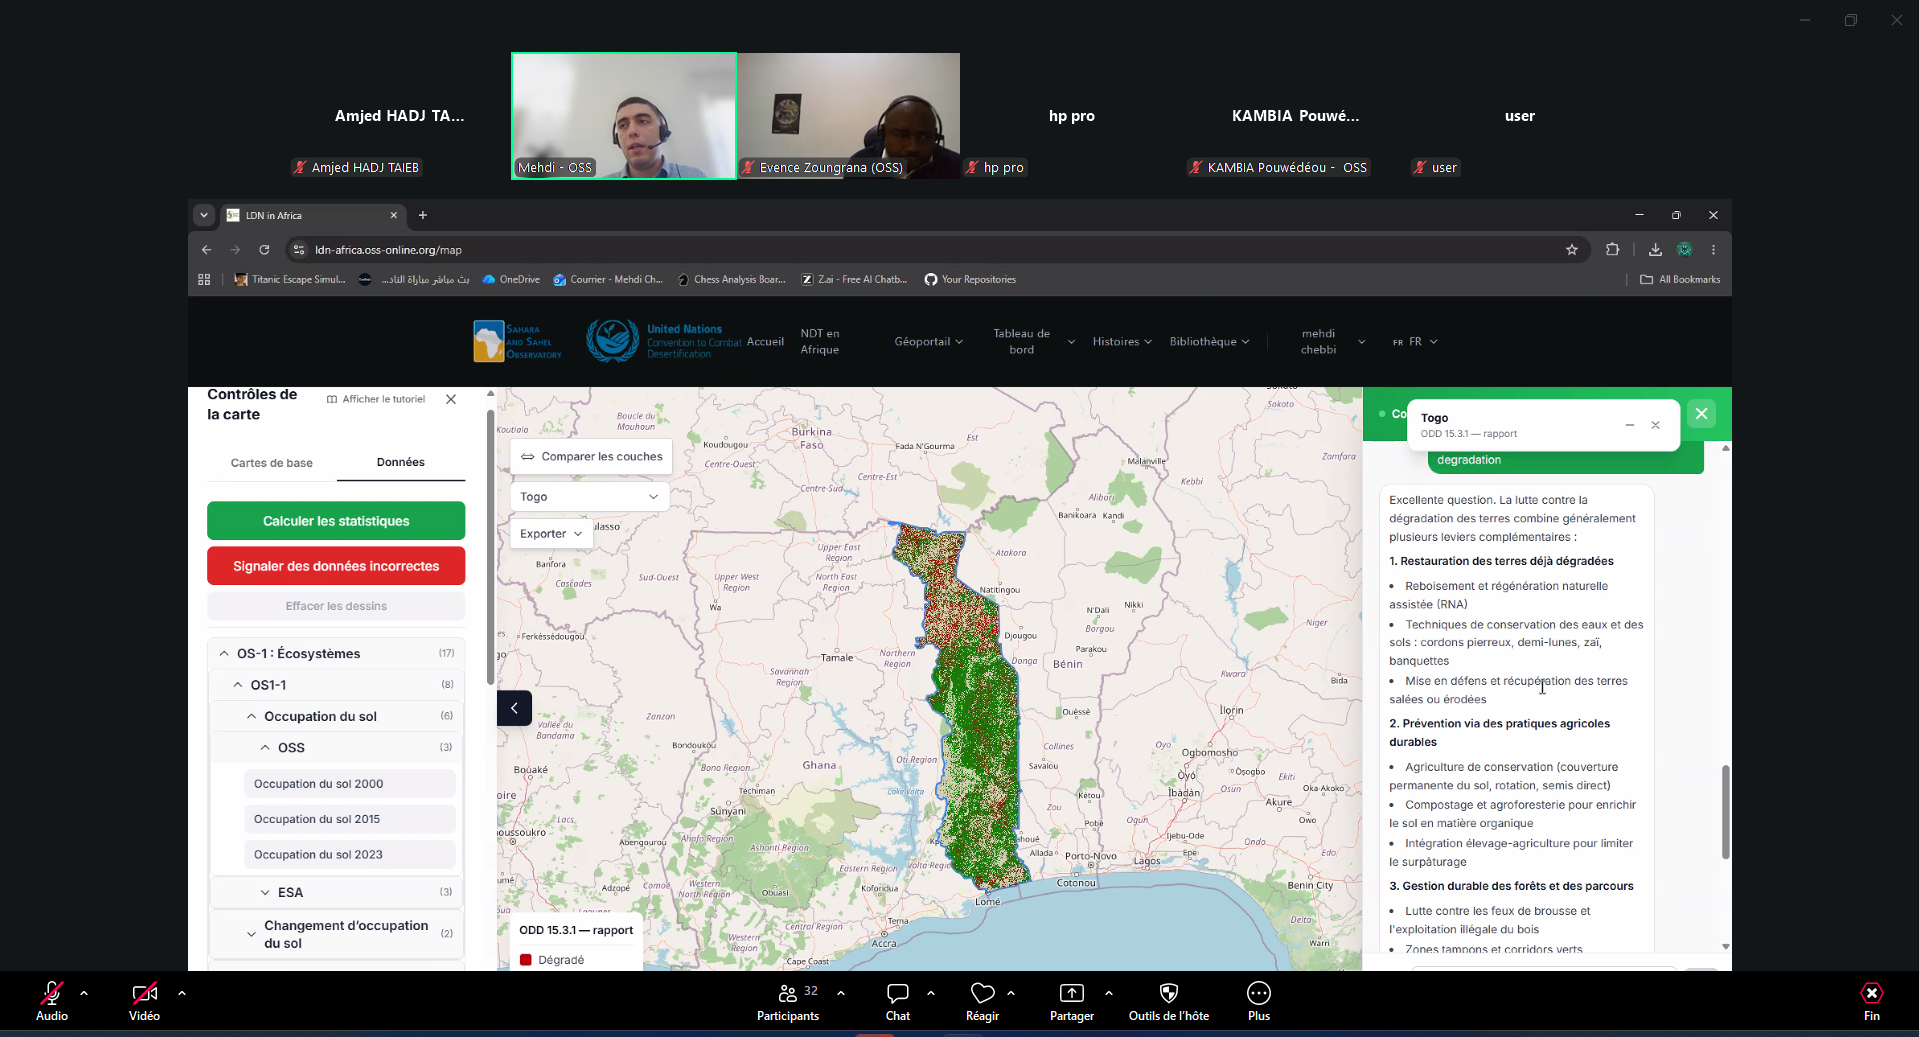
Task: Open the Your Repositories bookmark
Action: (970, 280)
